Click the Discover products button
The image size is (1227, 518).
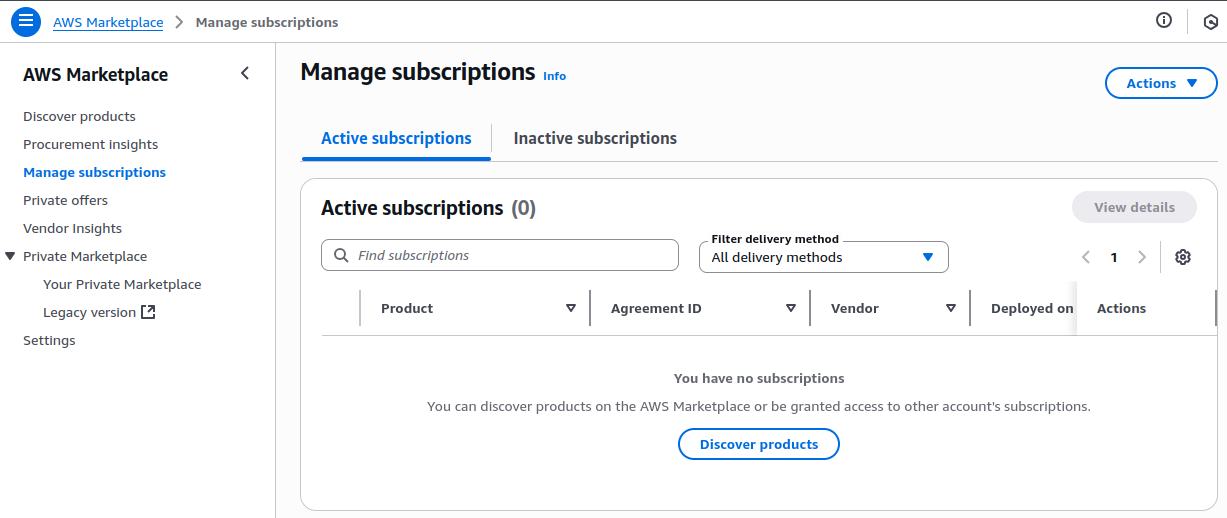pyautogui.click(x=758, y=444)
